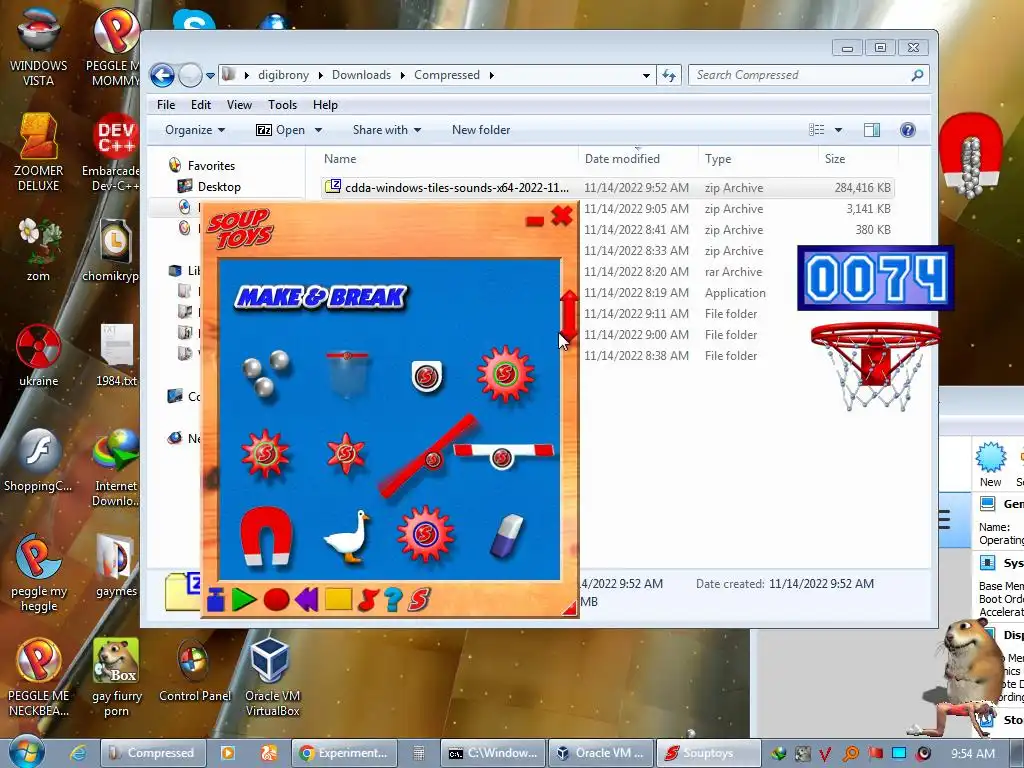Viewport: 1024px width, 768px height.
Task: Open the Control Panel desktop shortcut
Action: click(x=195, y=670)
